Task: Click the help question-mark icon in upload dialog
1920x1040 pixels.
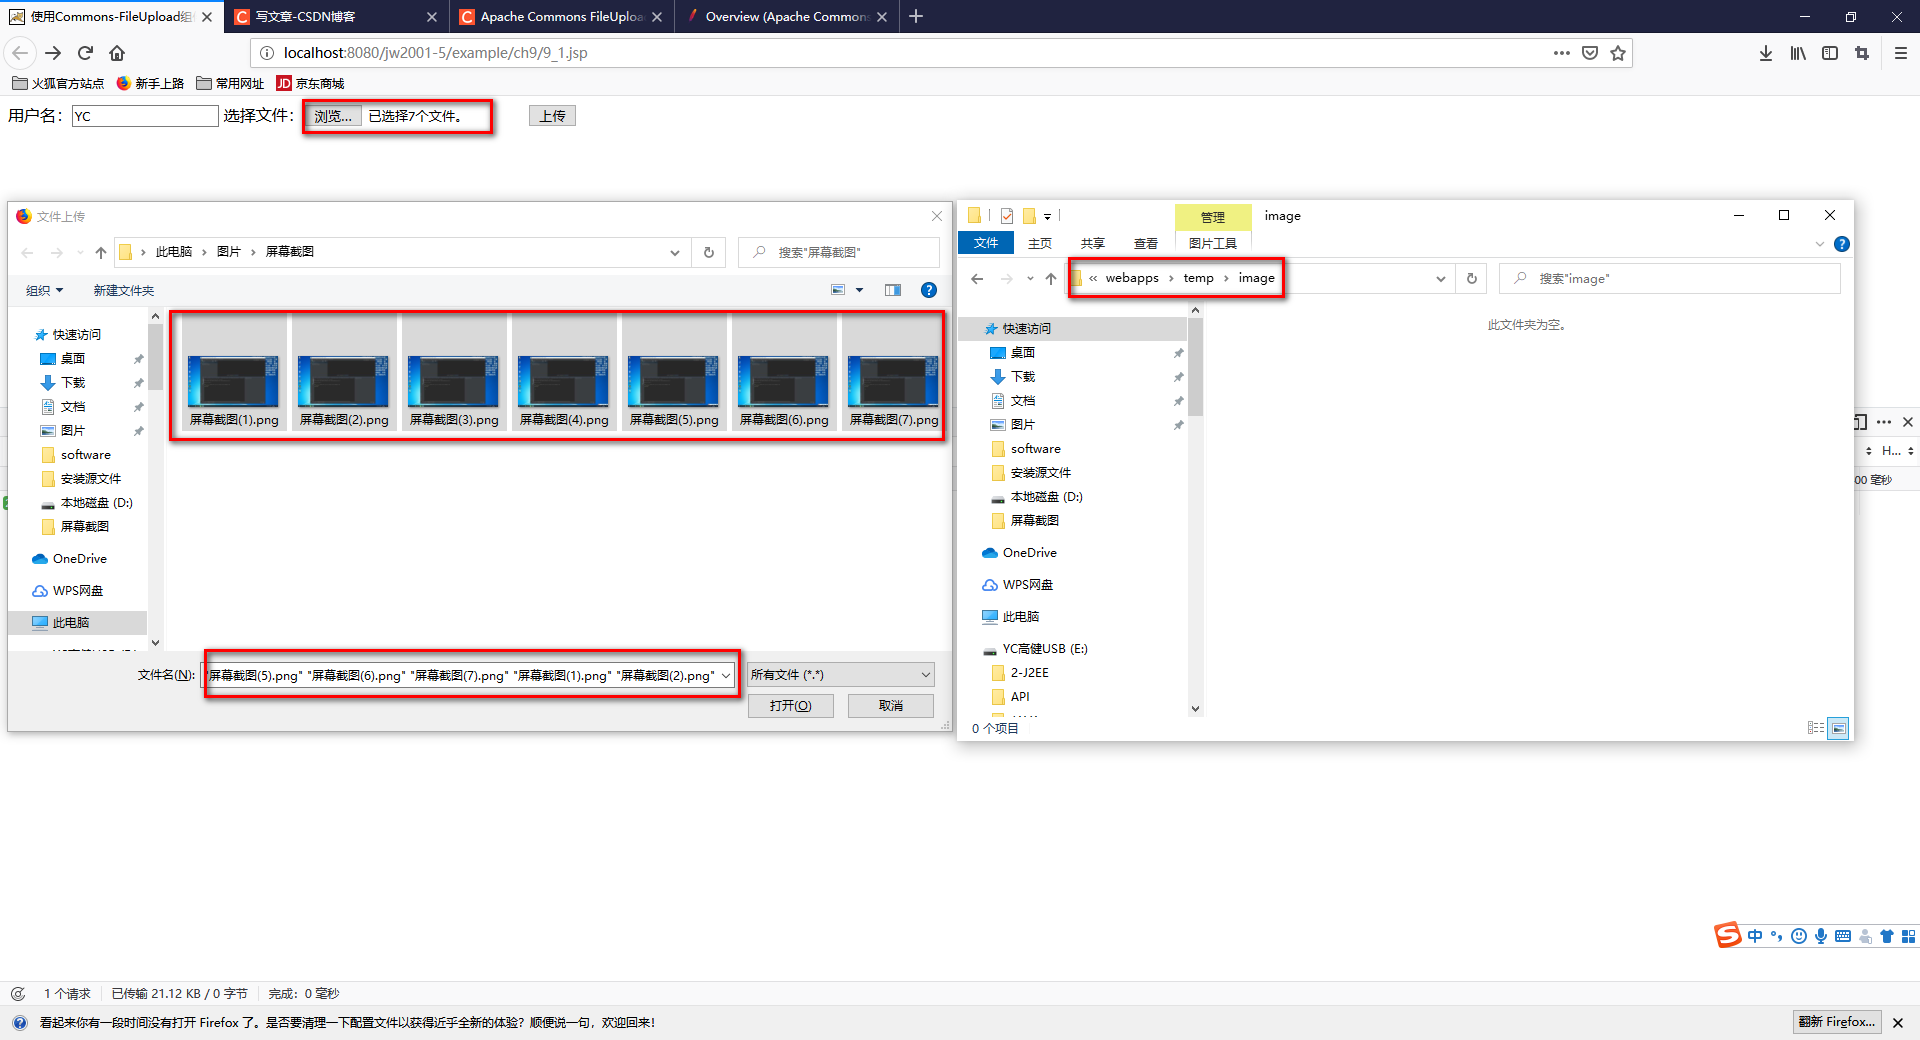Action: (x=929, y=290)
